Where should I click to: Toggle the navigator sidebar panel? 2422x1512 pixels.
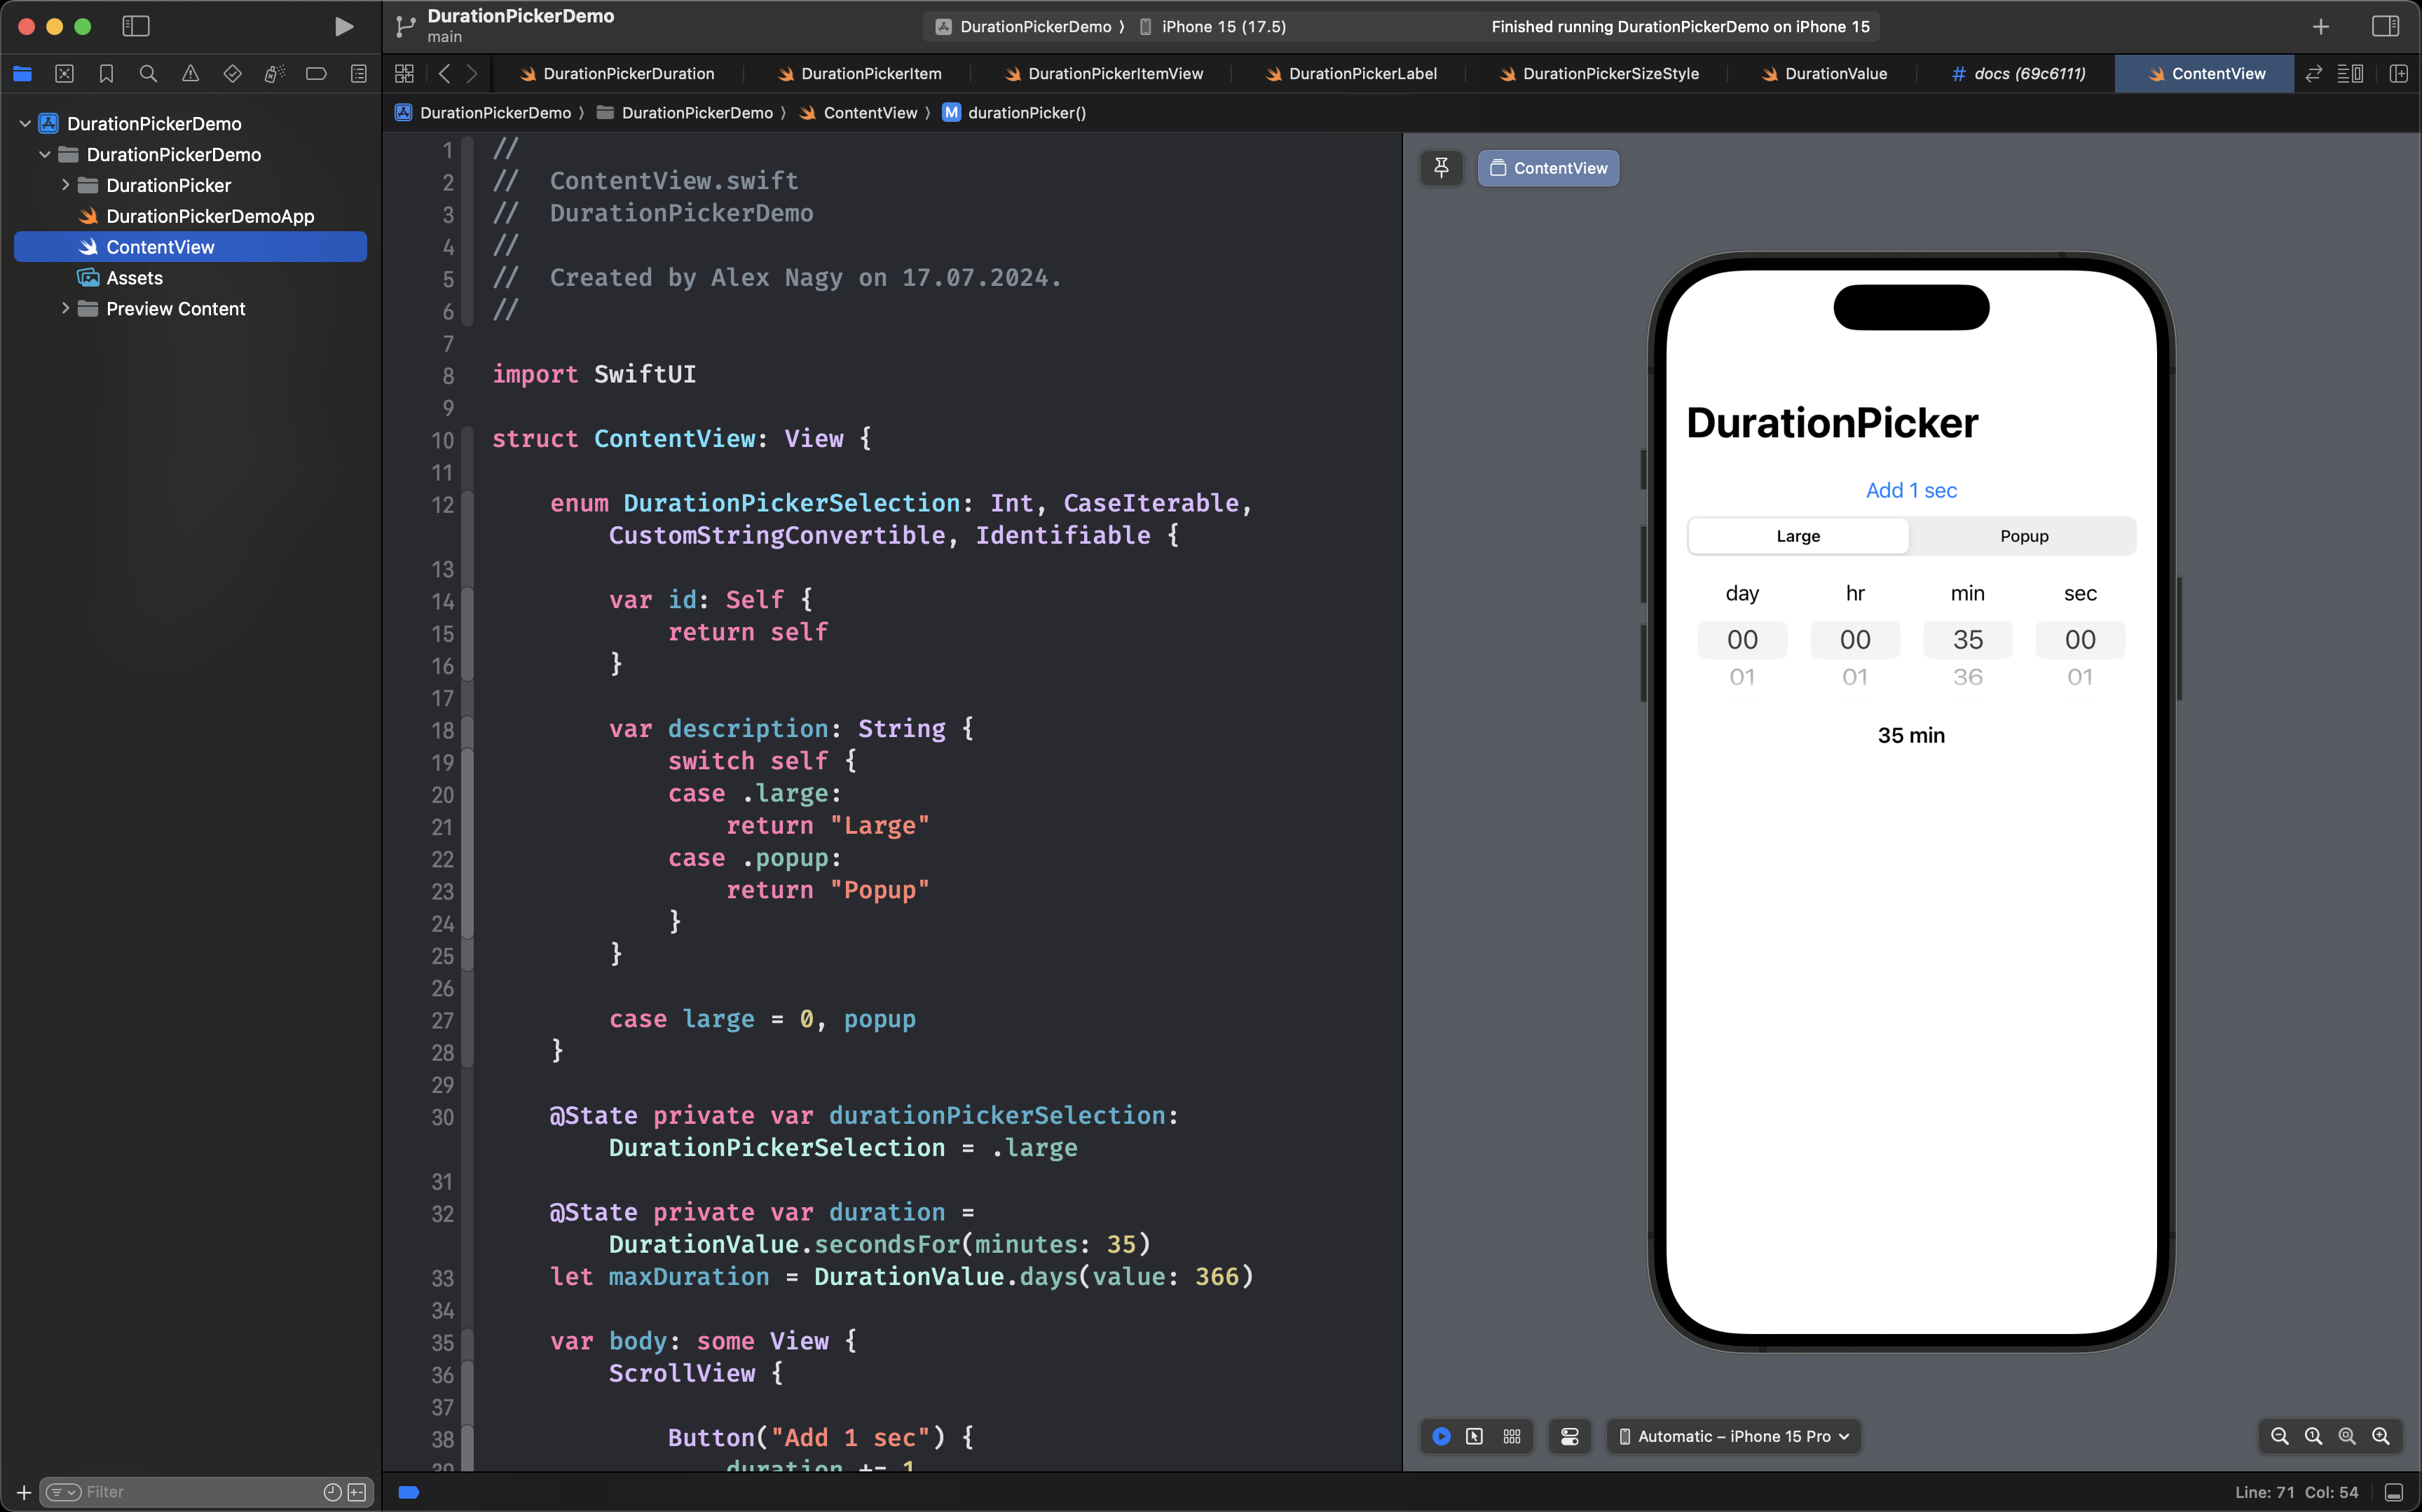click(135, 27)
